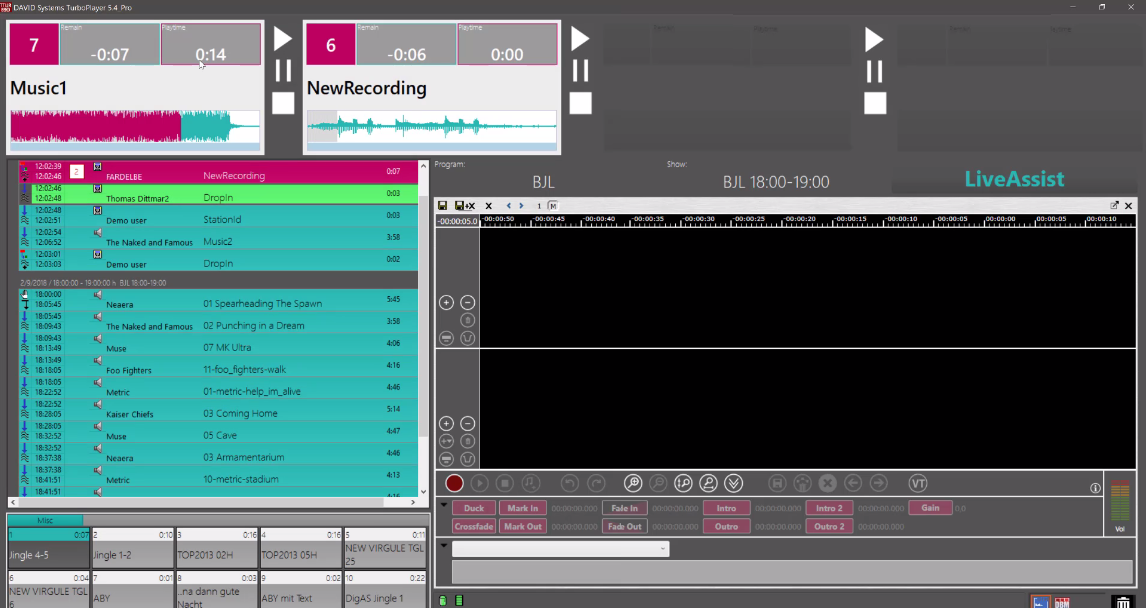This screenshot has width=1146, height=608.
Task: Trigger the TOP2013 02H jingle button
Action: point(217,549)
